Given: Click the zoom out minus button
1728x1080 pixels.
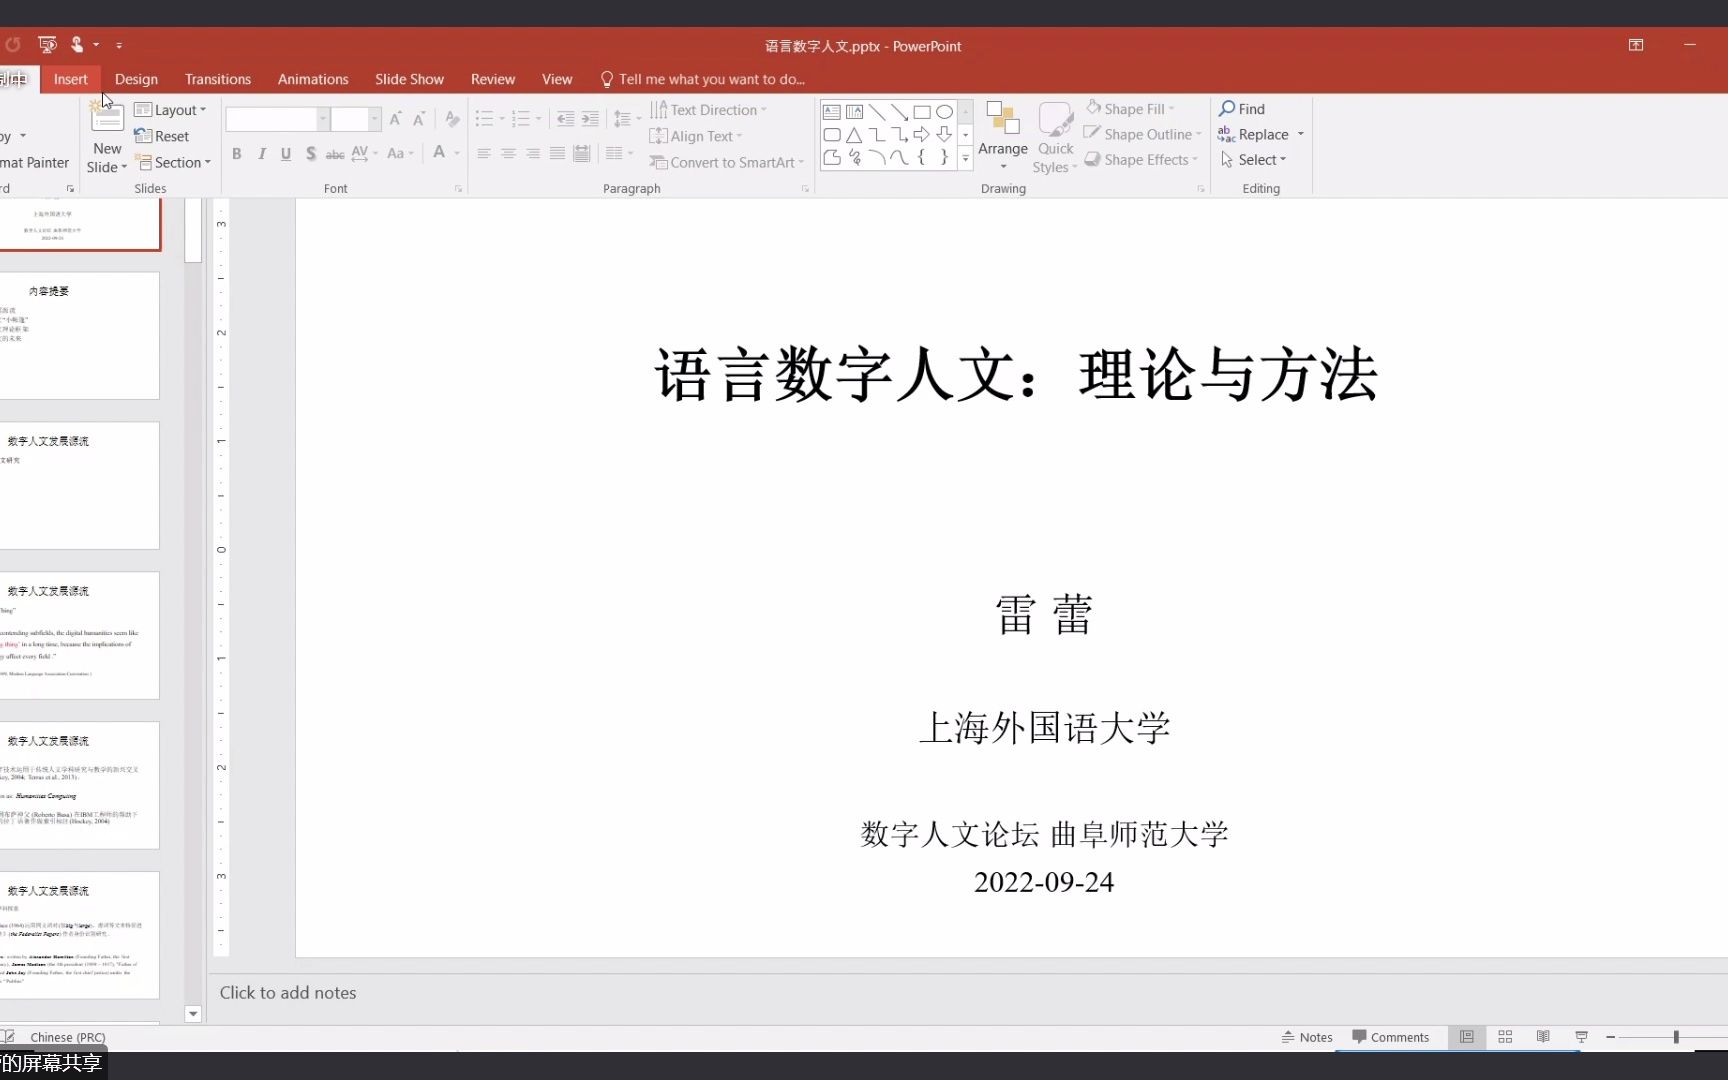Looking at the screenshot, I should point(1610,1037).
